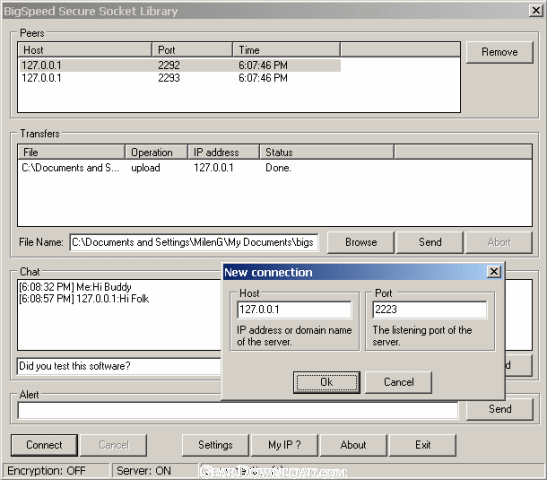Click chat line 'Me:Hi Buddy'
The image size is (547, 480).
[75, 287]
